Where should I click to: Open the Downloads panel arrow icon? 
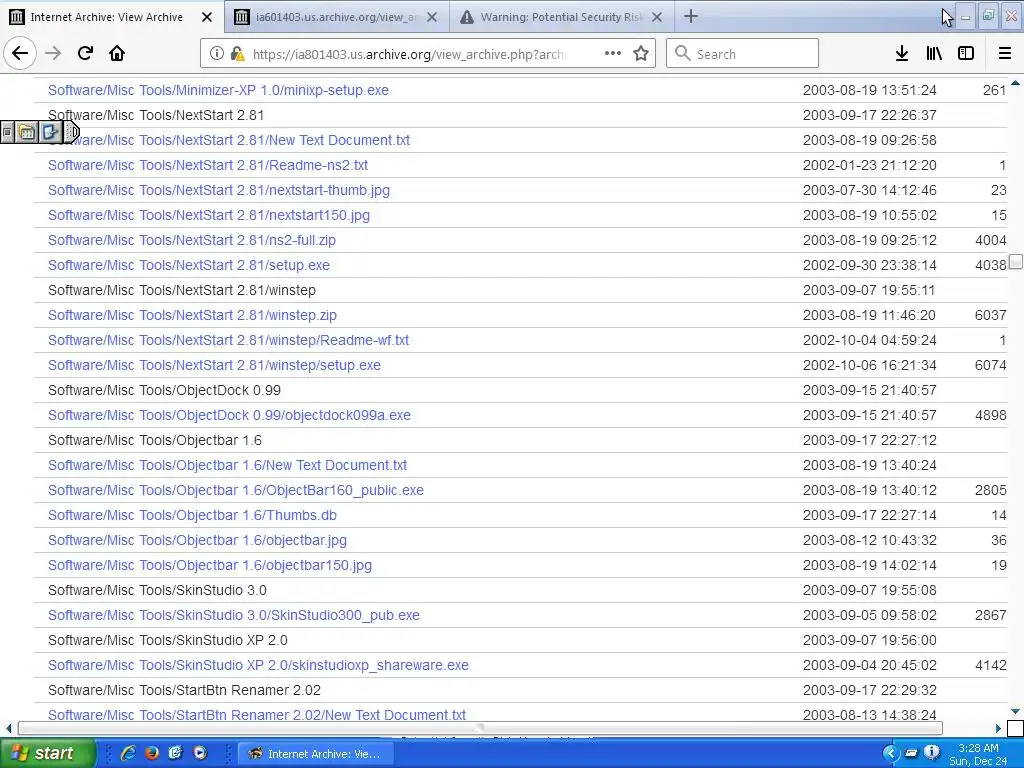pos(902,54)
